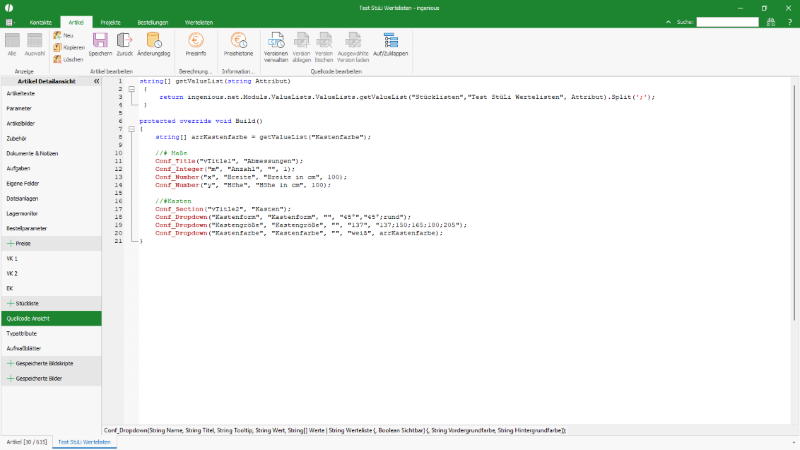Click the Löschen button

[x=67, y=59]
